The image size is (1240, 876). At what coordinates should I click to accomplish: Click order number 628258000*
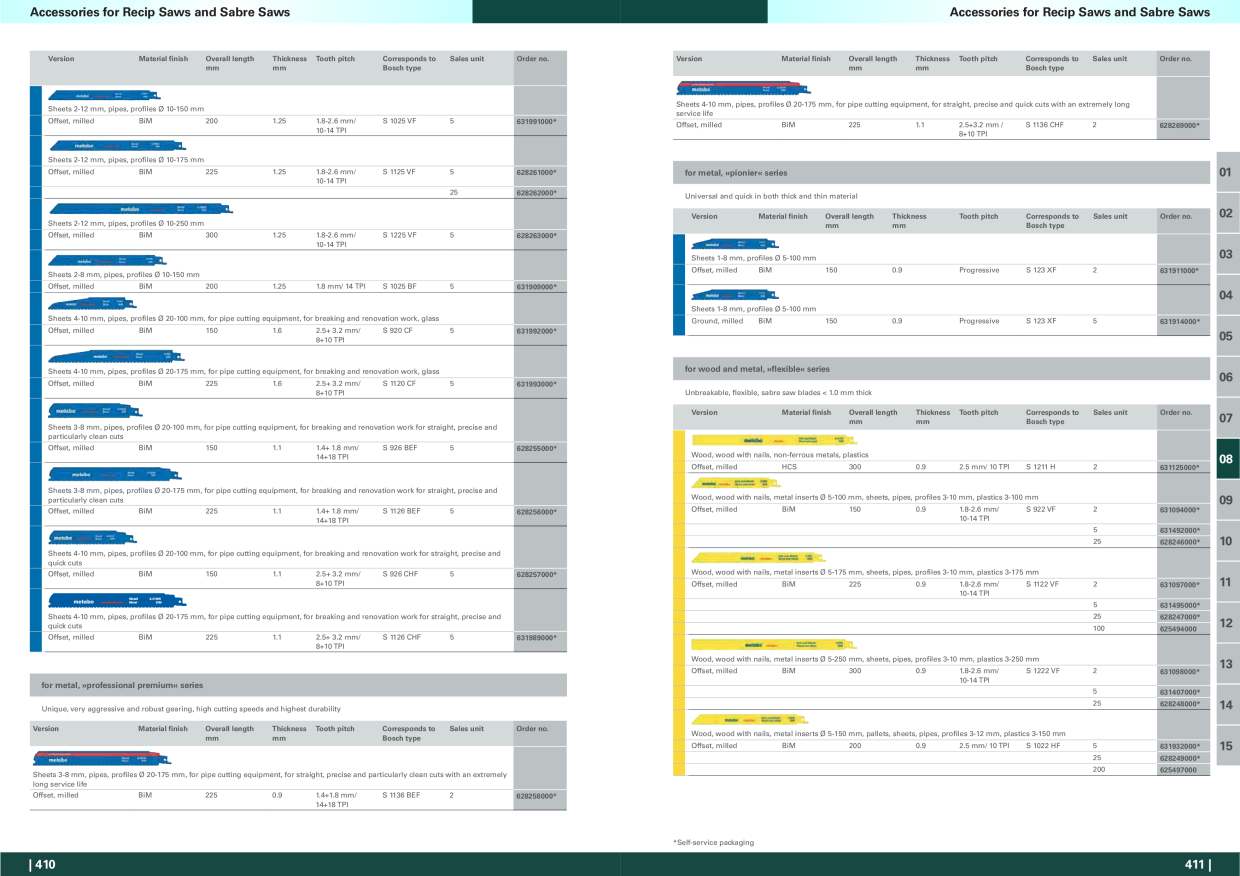tap(536, 796)
